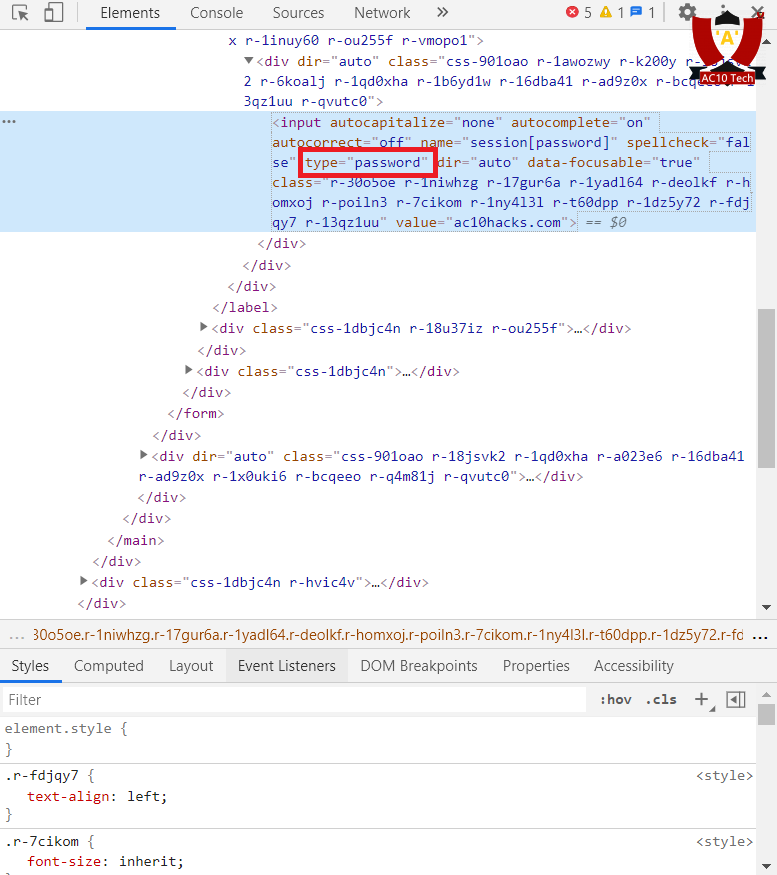
Task: Open <style> source link for .r-7cikom
Action: click(x=725, y=842)
